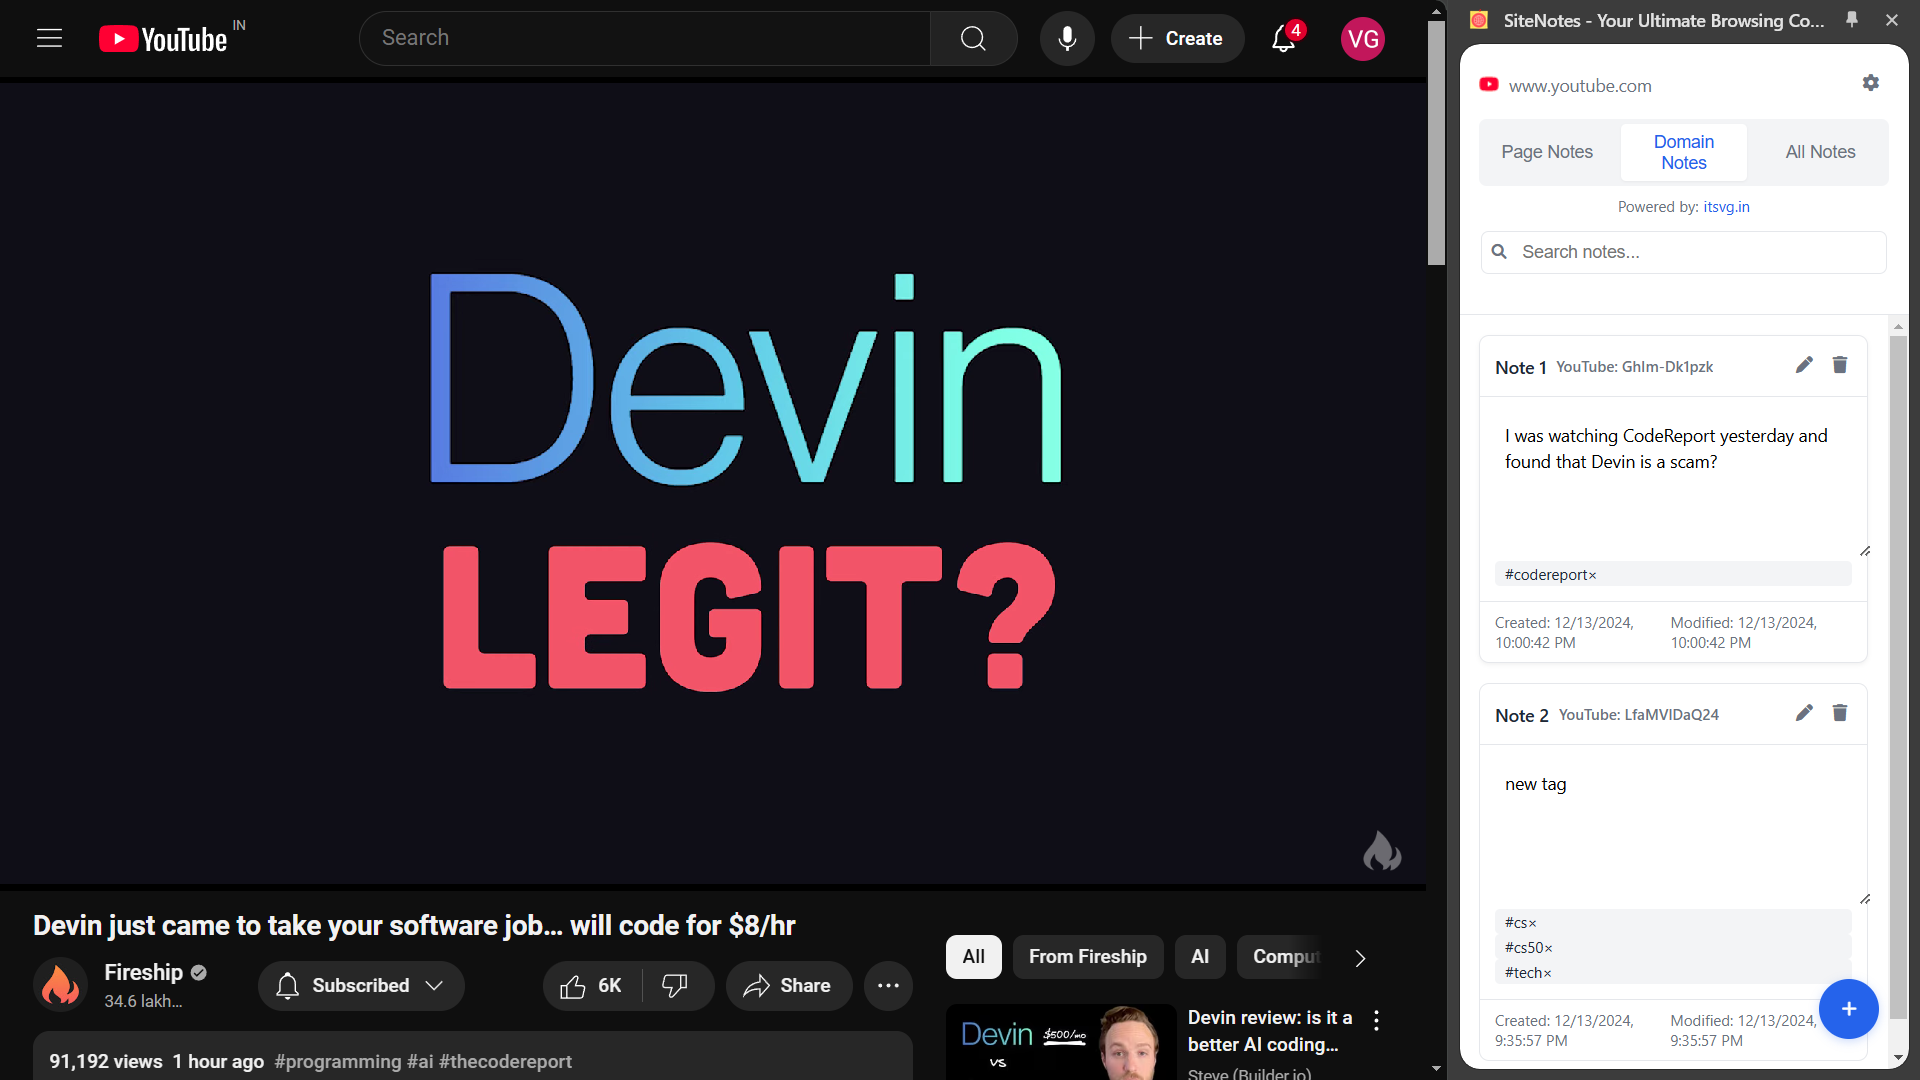Image resolution: width=1920 pixels, height=1080 pixels.
Task: Open the Fireship channel name link
Action: pyautogui.click(x=143, y=972)
